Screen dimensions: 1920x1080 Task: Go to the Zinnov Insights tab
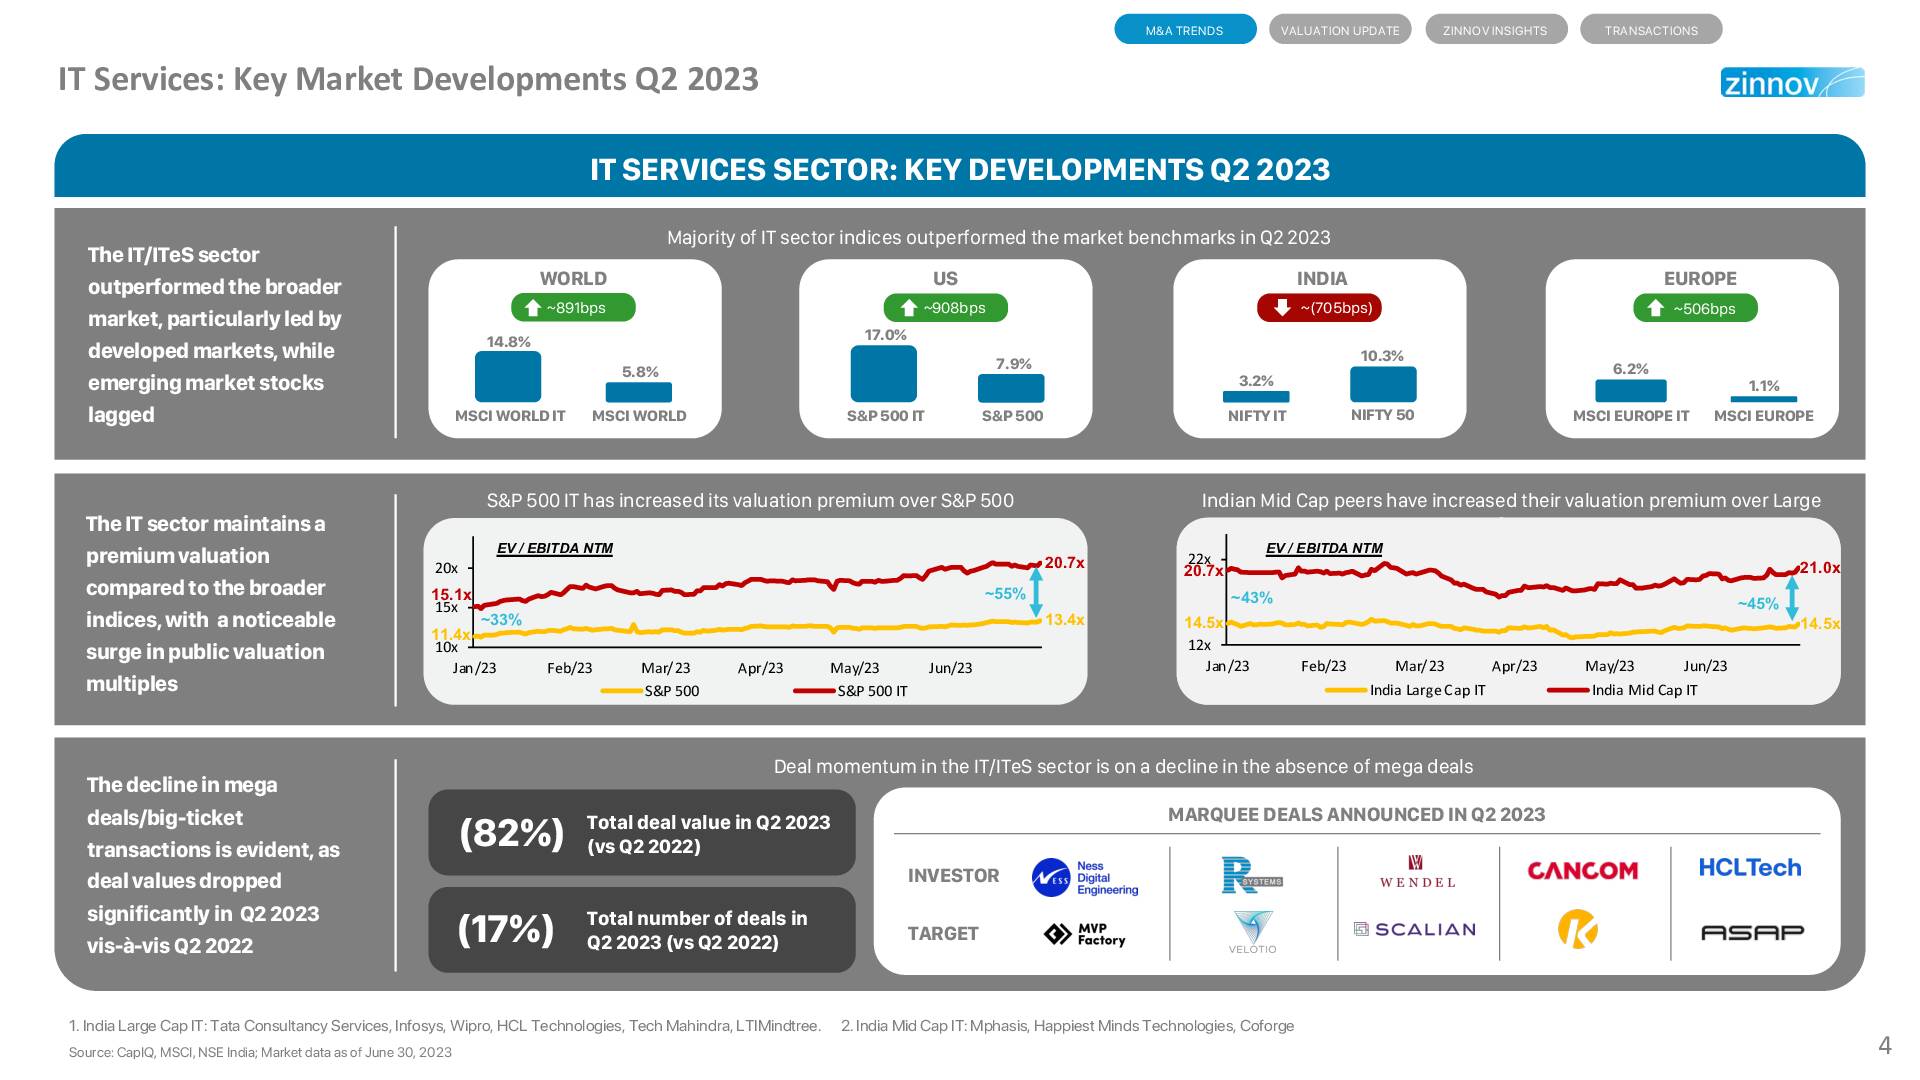pos(1495,30)
